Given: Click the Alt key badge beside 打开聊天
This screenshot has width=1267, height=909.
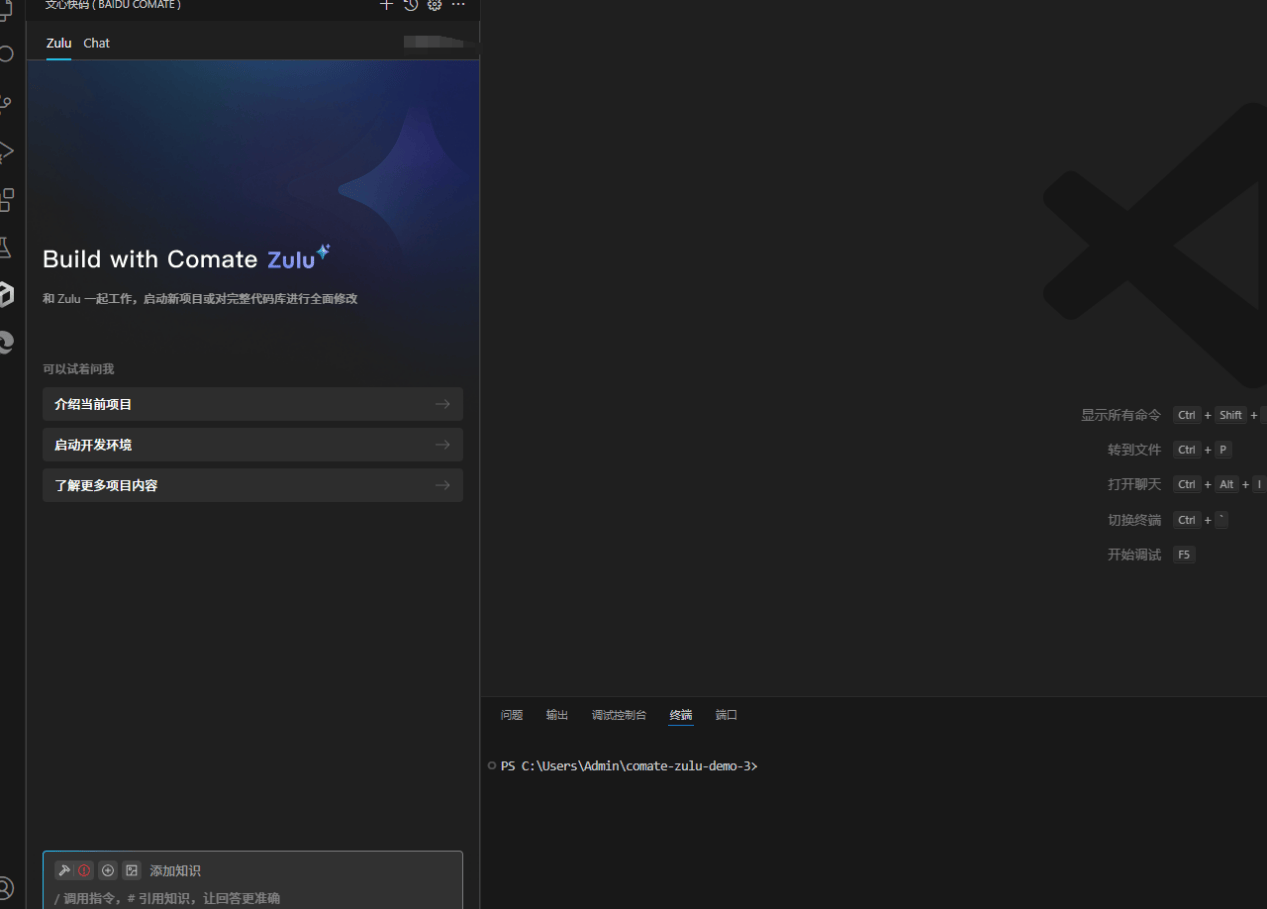Looking at the screenshot, I should [1227, 484].
